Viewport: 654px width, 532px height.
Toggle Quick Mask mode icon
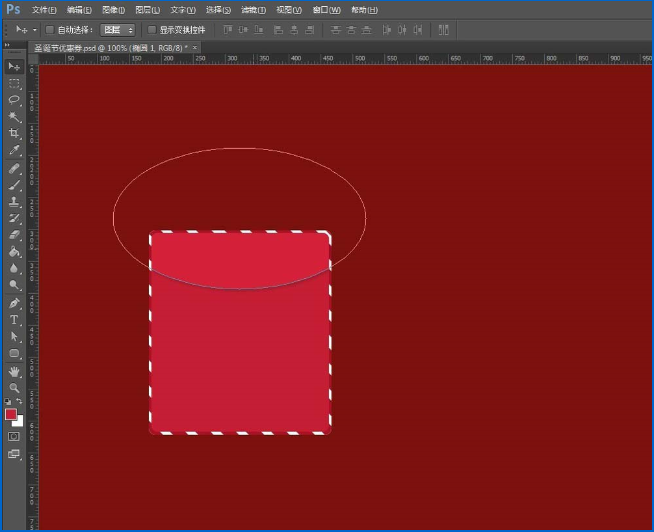tap(14, 436)
